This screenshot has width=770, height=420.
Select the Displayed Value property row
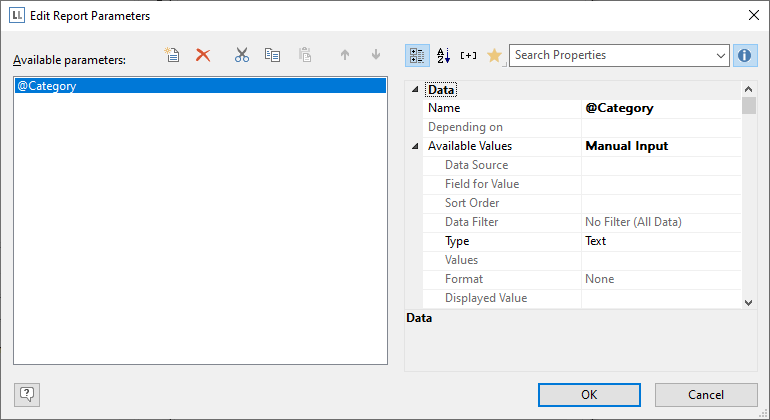pos(582,298)
